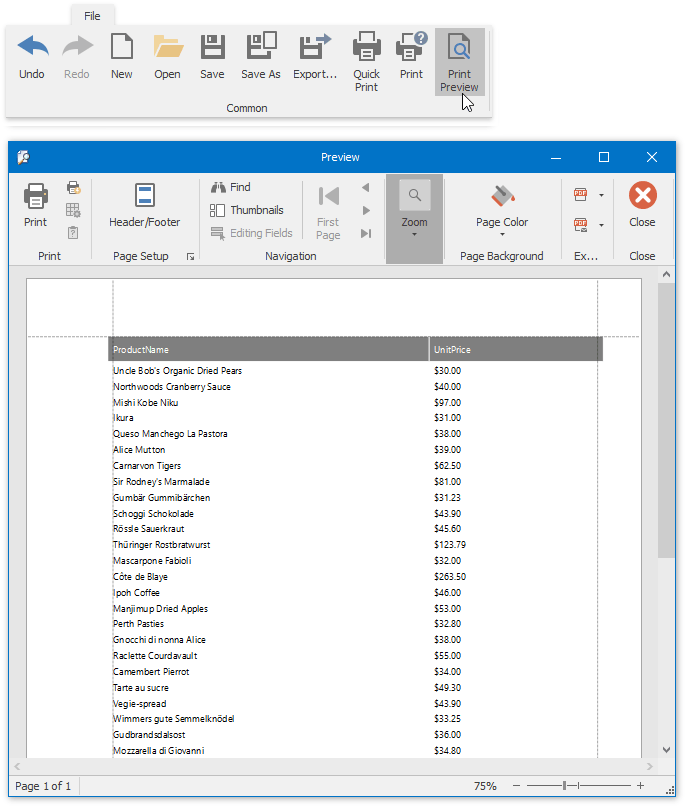The height and width of the screenshot is (809, 688).
Task: Click the large Print button in Preview
Action: [x=35, y=206]
